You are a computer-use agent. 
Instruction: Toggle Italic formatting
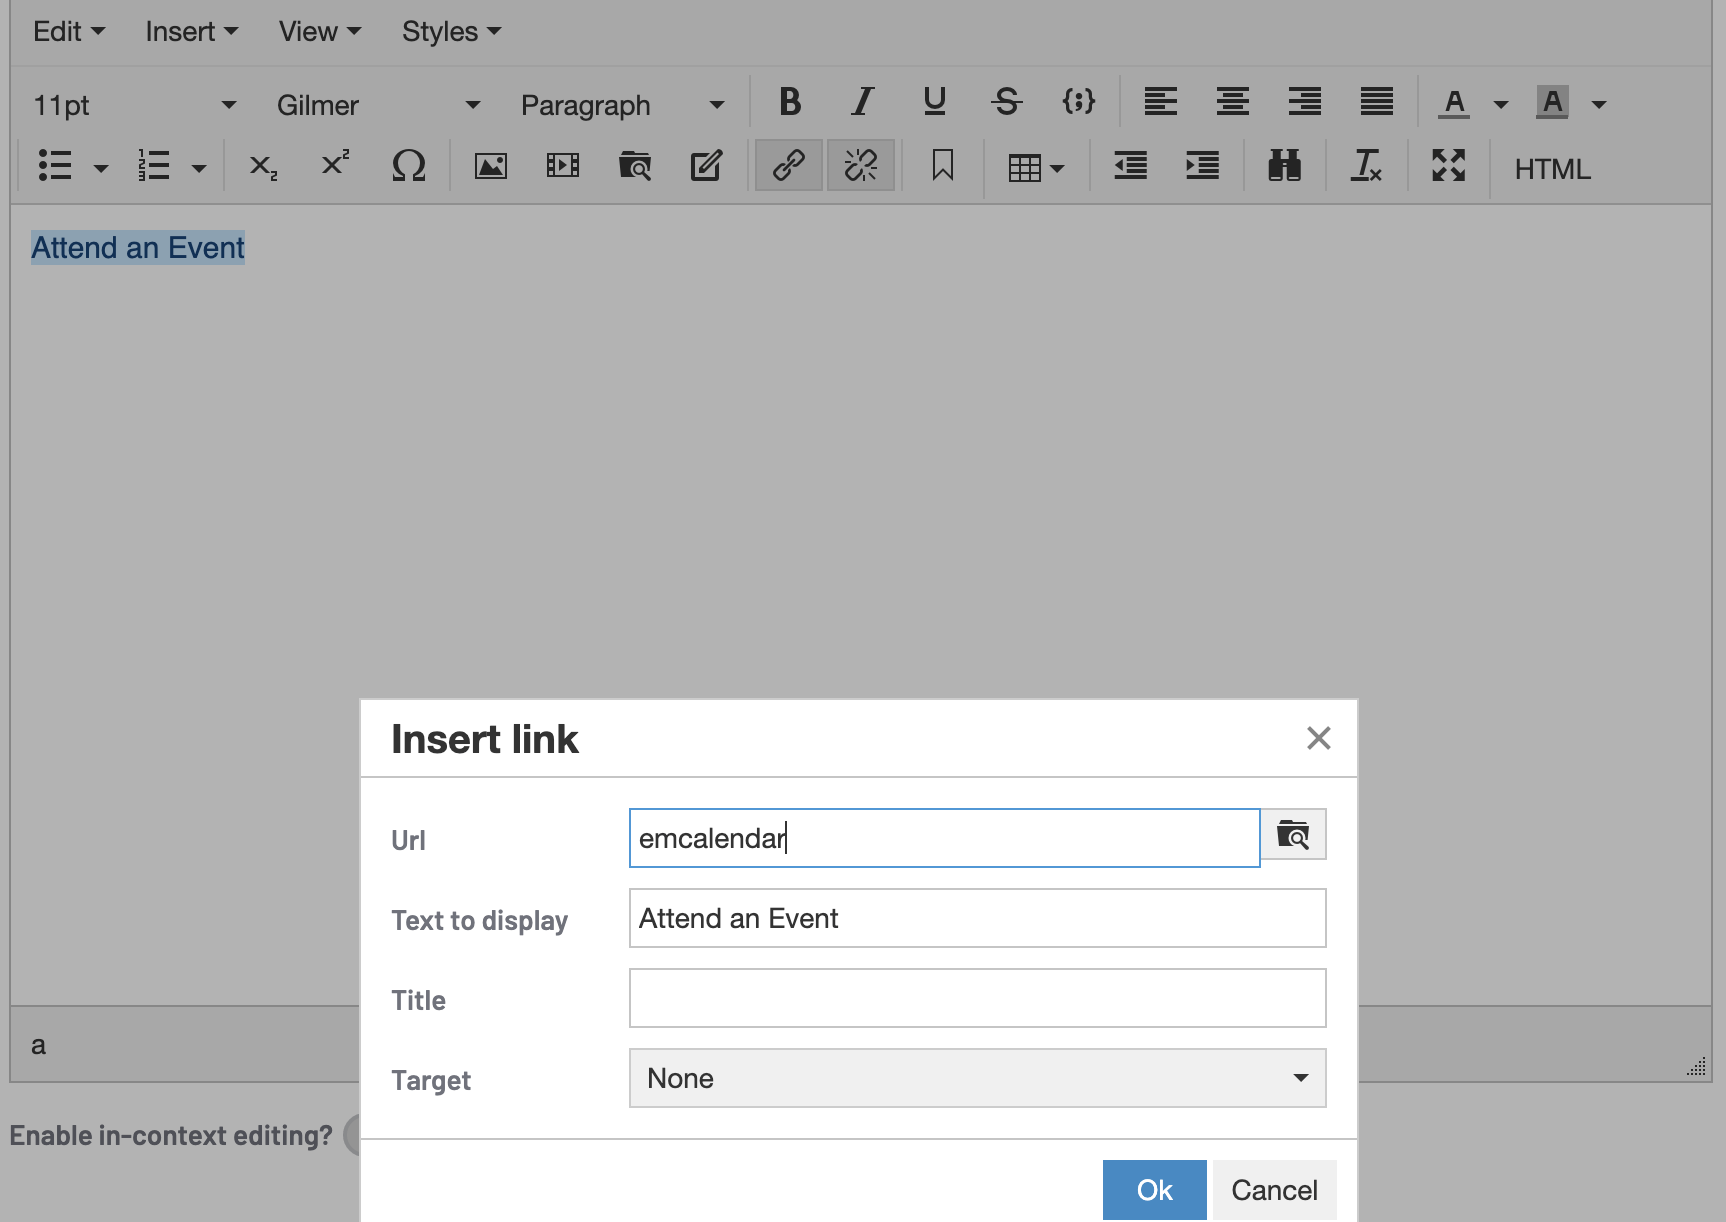pos(862,102)
